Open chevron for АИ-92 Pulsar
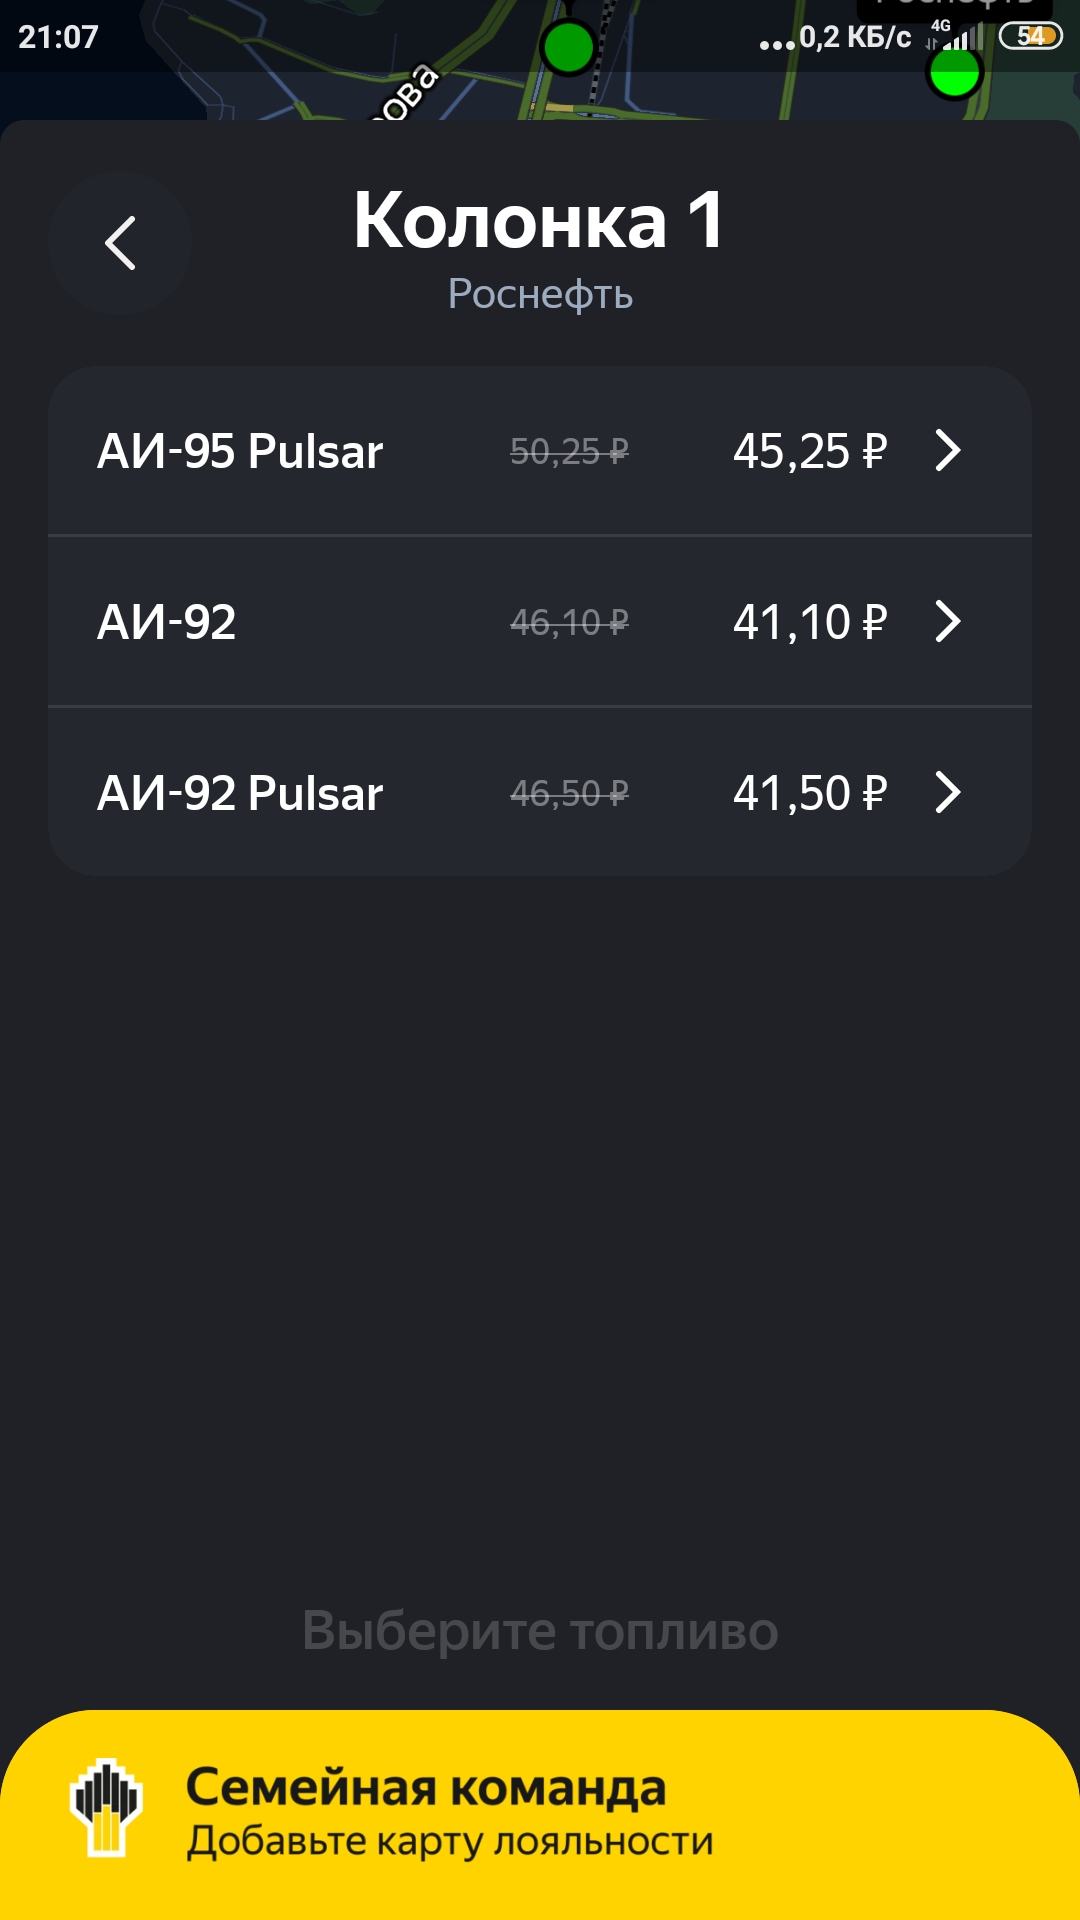The height and width of the screenshot is (1920, 1080). (x=947, y=793)
